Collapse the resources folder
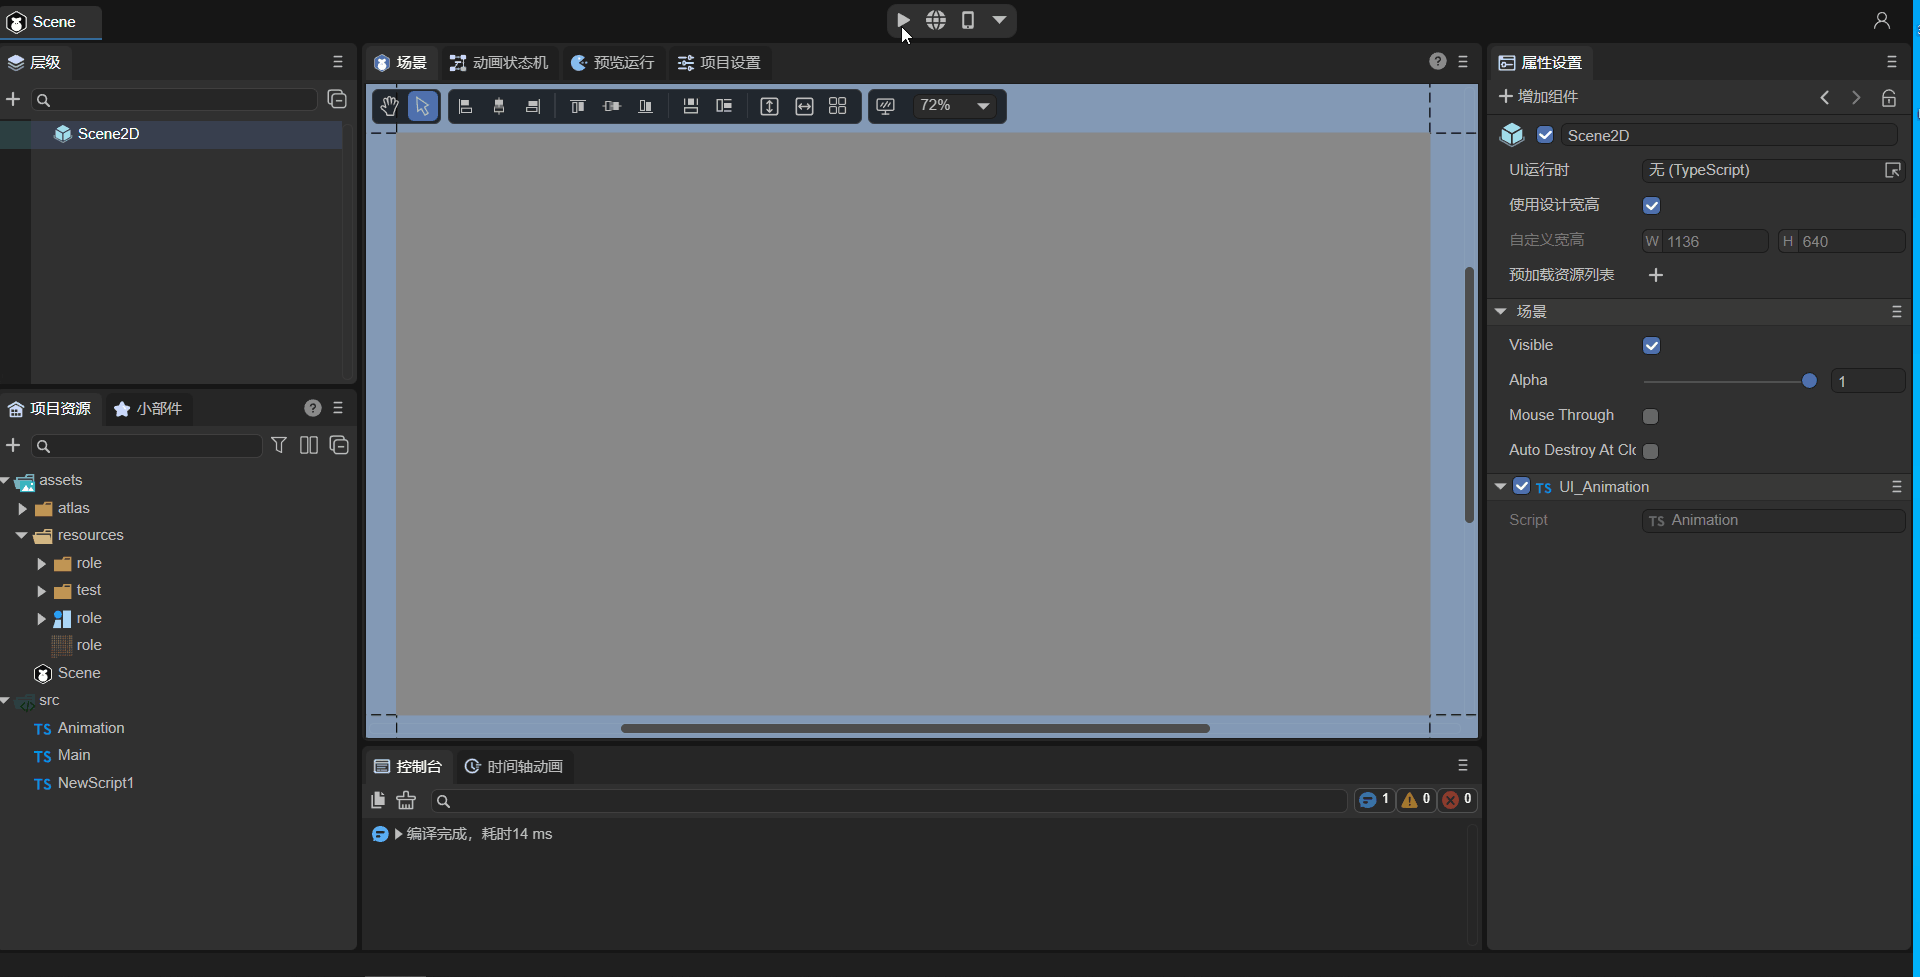Image resolution: width=1920 pixels, height=977 pixels. (x=22, y=536)
